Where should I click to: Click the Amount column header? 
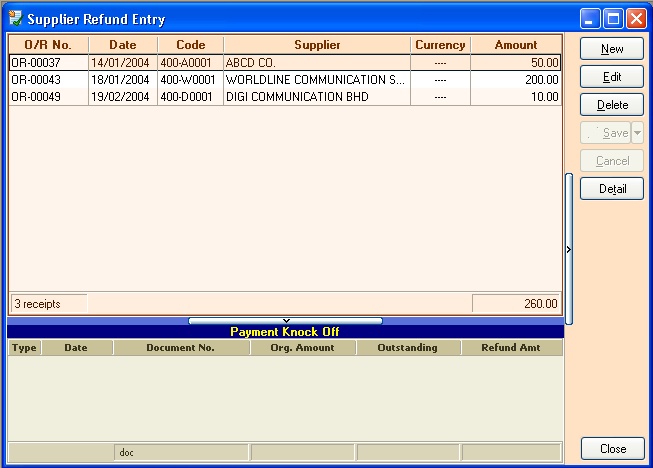(x=516, y=45)
